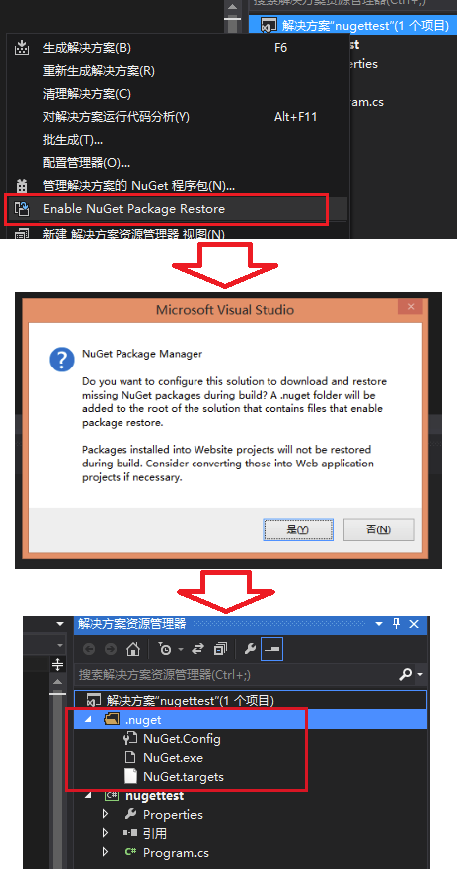Open the dark dropdown arrow left of Solution Explorer
The width and height of the screenshot is (457, 876).
(59, 623)
